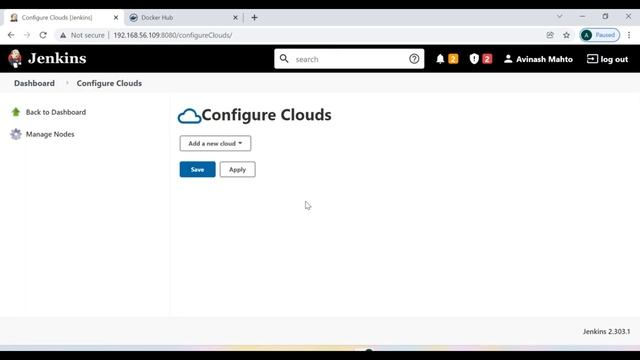Click the Jenkins 2.303.1 version link
Viewport: 640px width, 360px height.
point(606,331)
